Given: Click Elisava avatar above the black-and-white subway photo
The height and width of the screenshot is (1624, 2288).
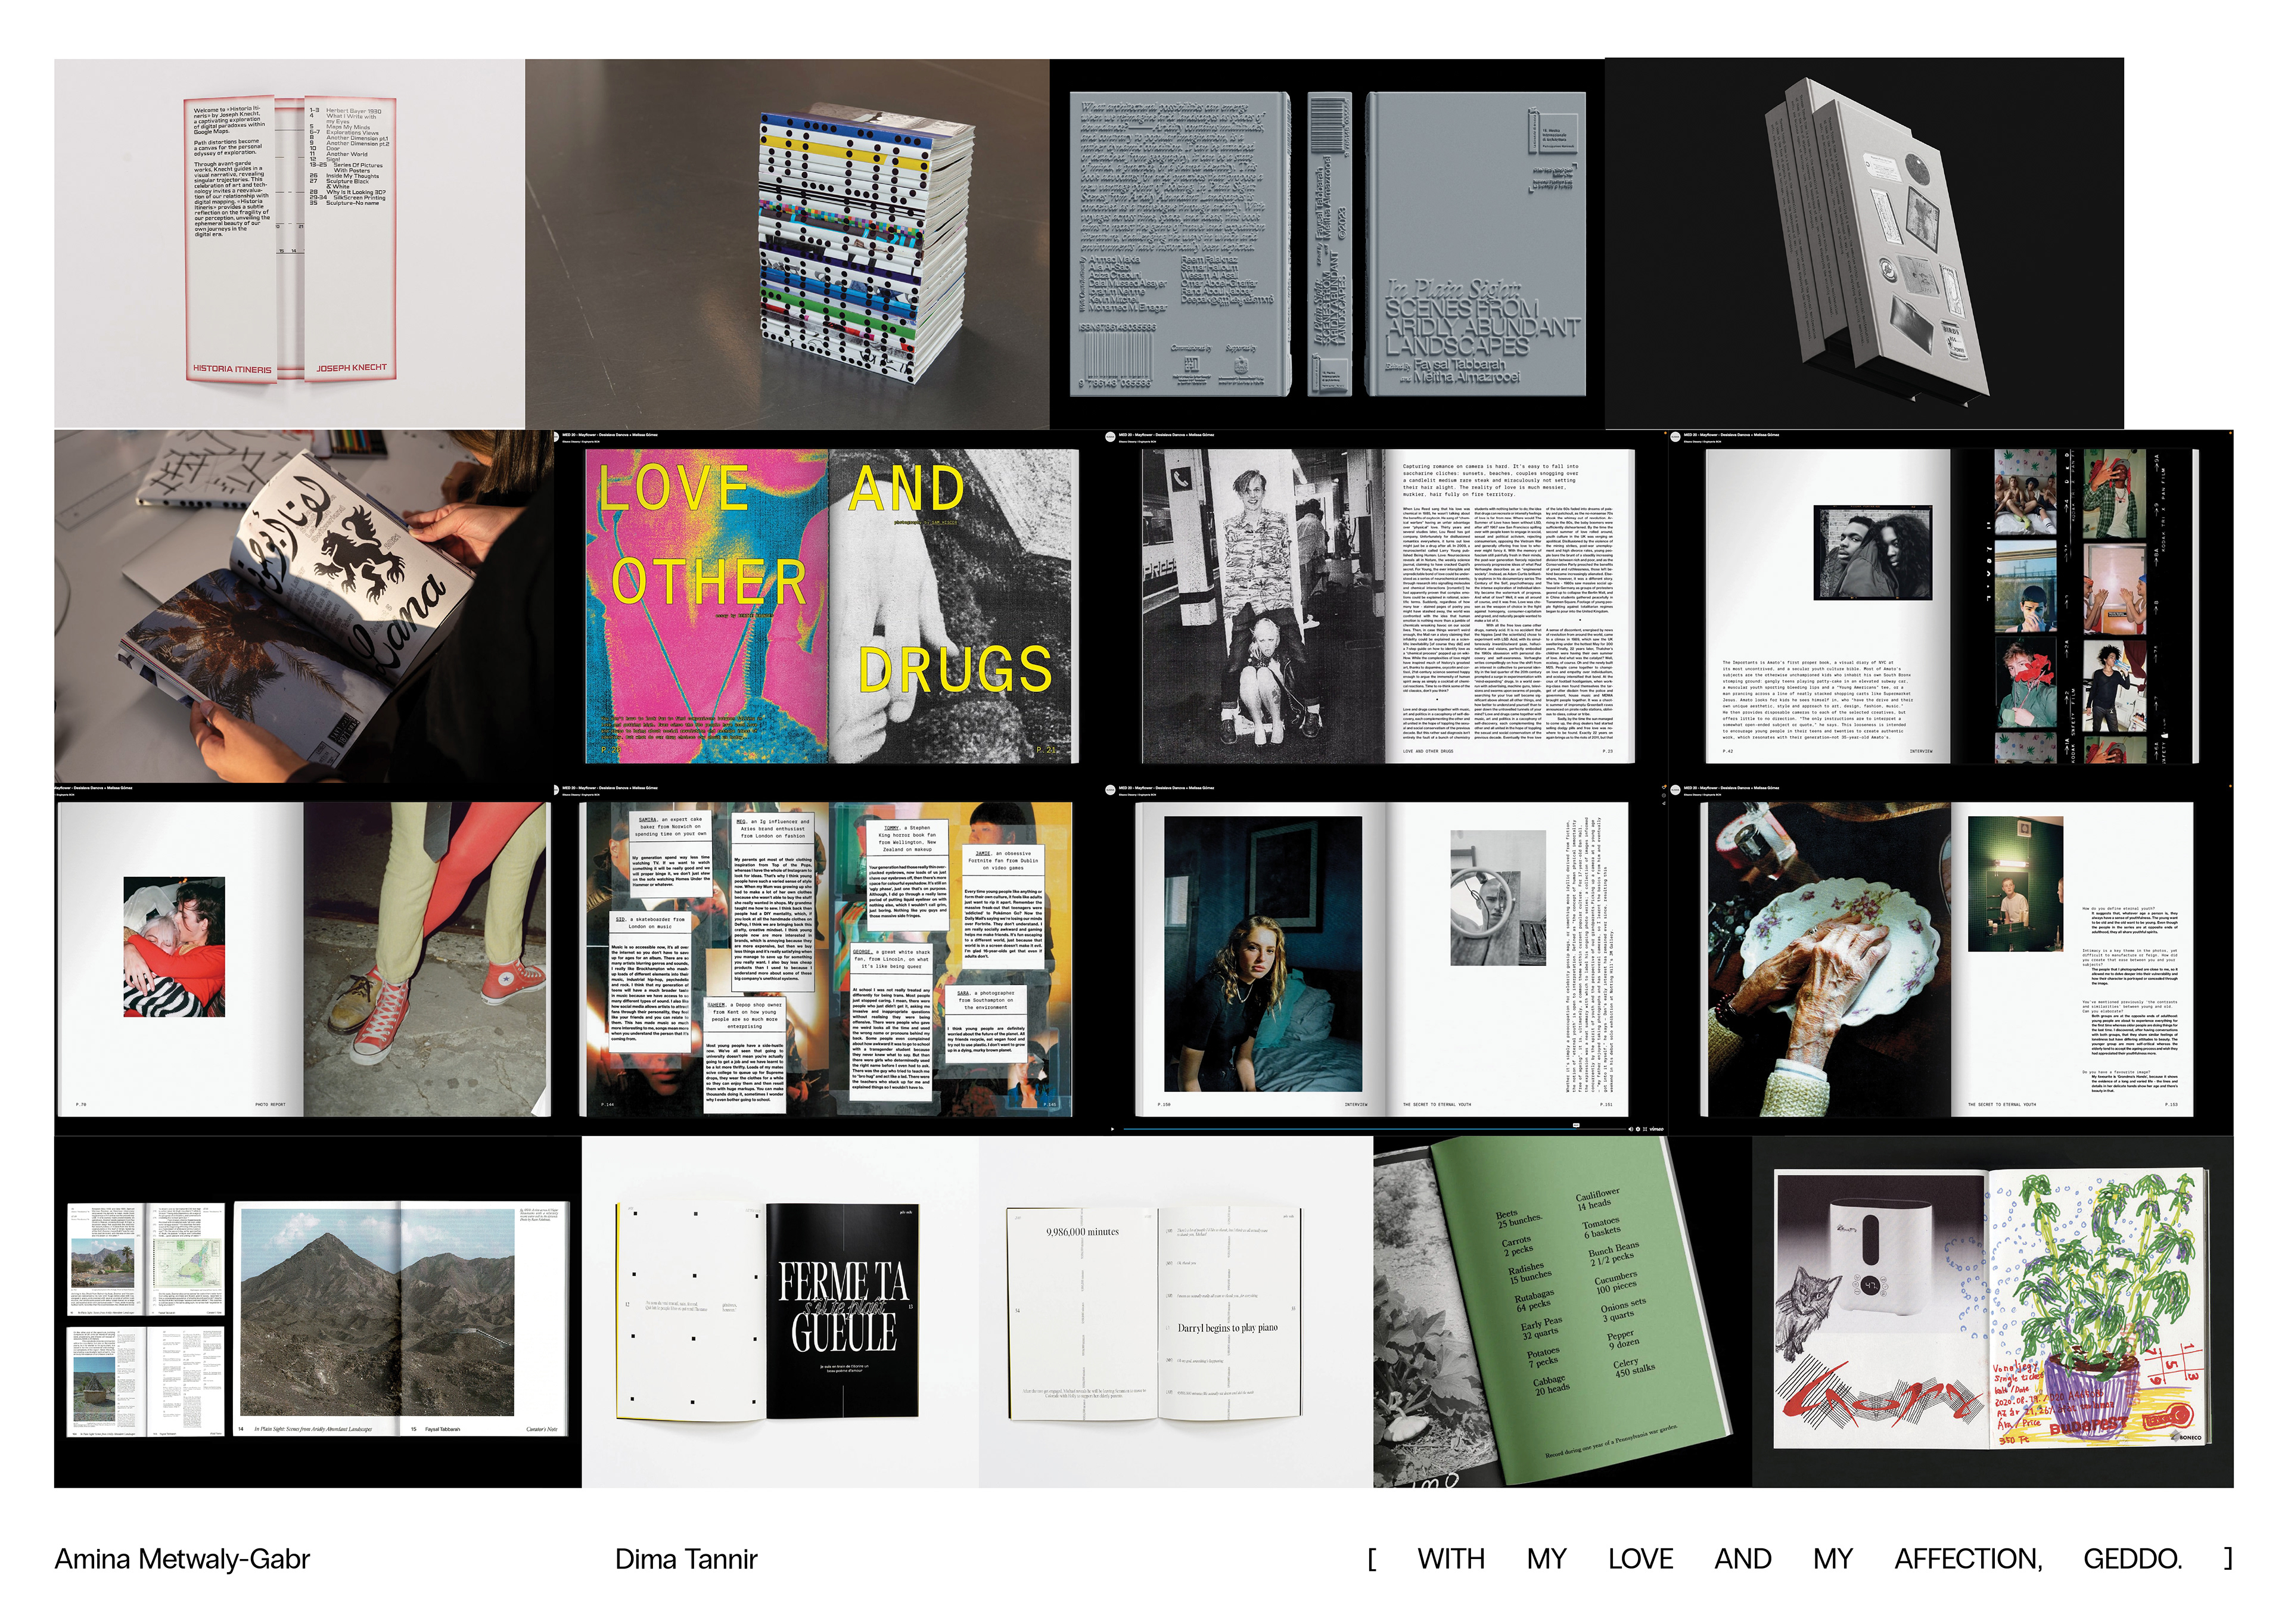Looking at the screenshot, I should 1110,437.
